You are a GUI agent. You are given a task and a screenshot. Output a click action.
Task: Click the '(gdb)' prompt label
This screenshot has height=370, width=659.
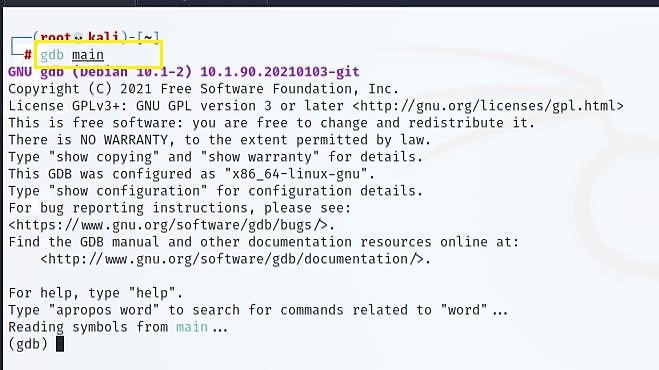coord(28,344)
